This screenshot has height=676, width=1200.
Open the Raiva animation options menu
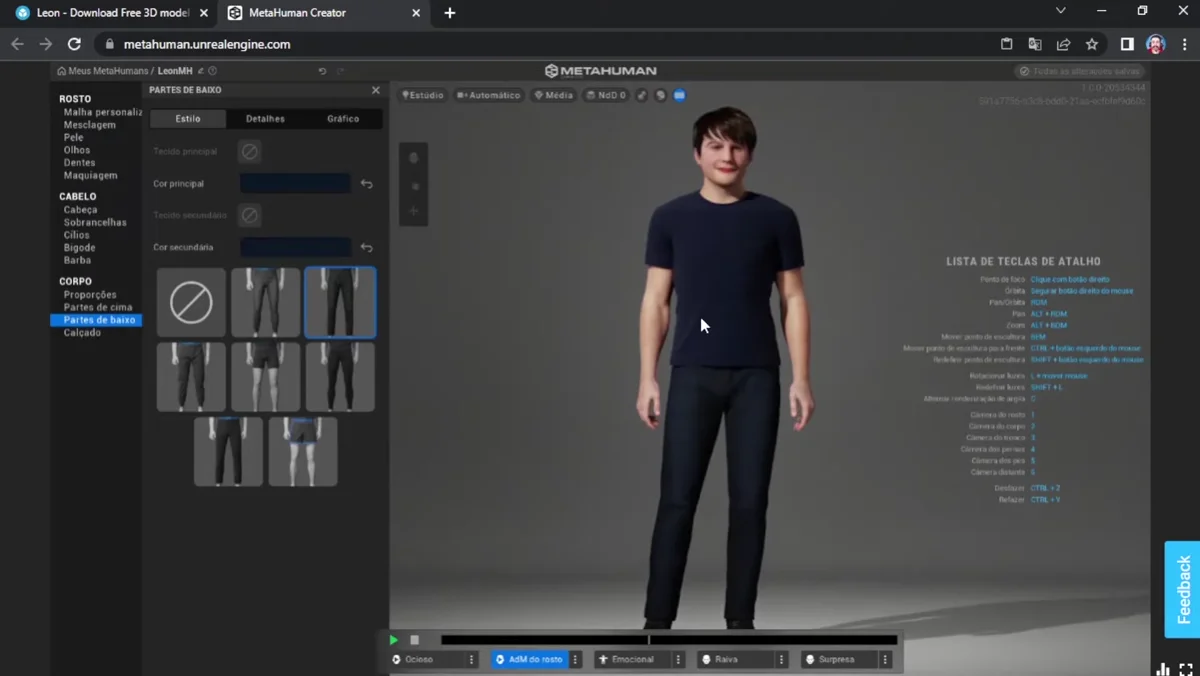[x=782, y=660]
